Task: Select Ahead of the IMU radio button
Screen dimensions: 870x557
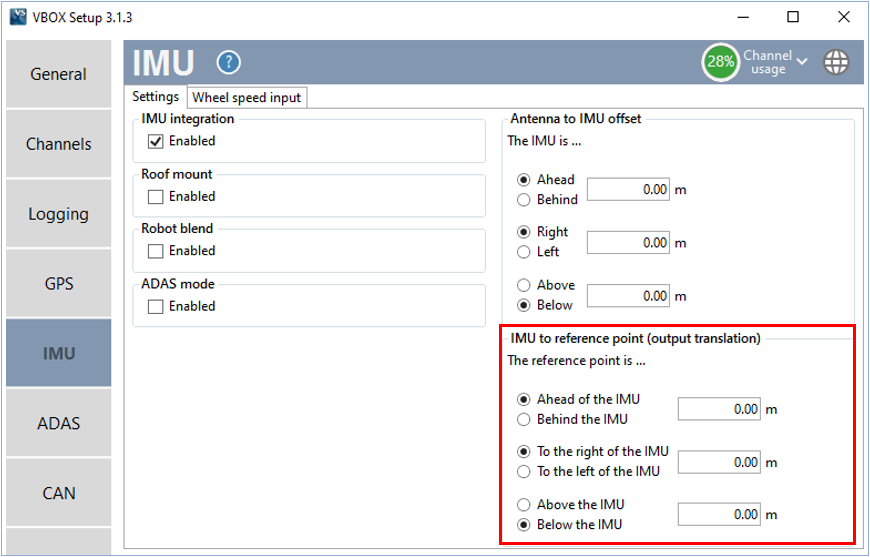Action: click(x=523, y=399)
